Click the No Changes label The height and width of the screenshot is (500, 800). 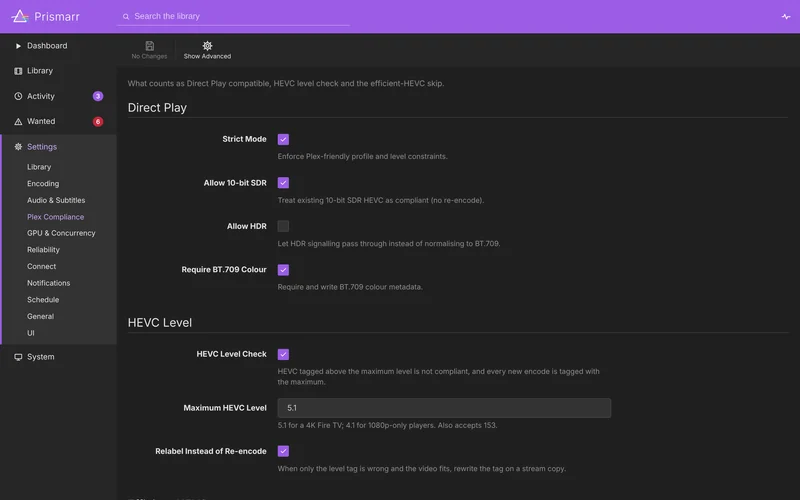149,56
